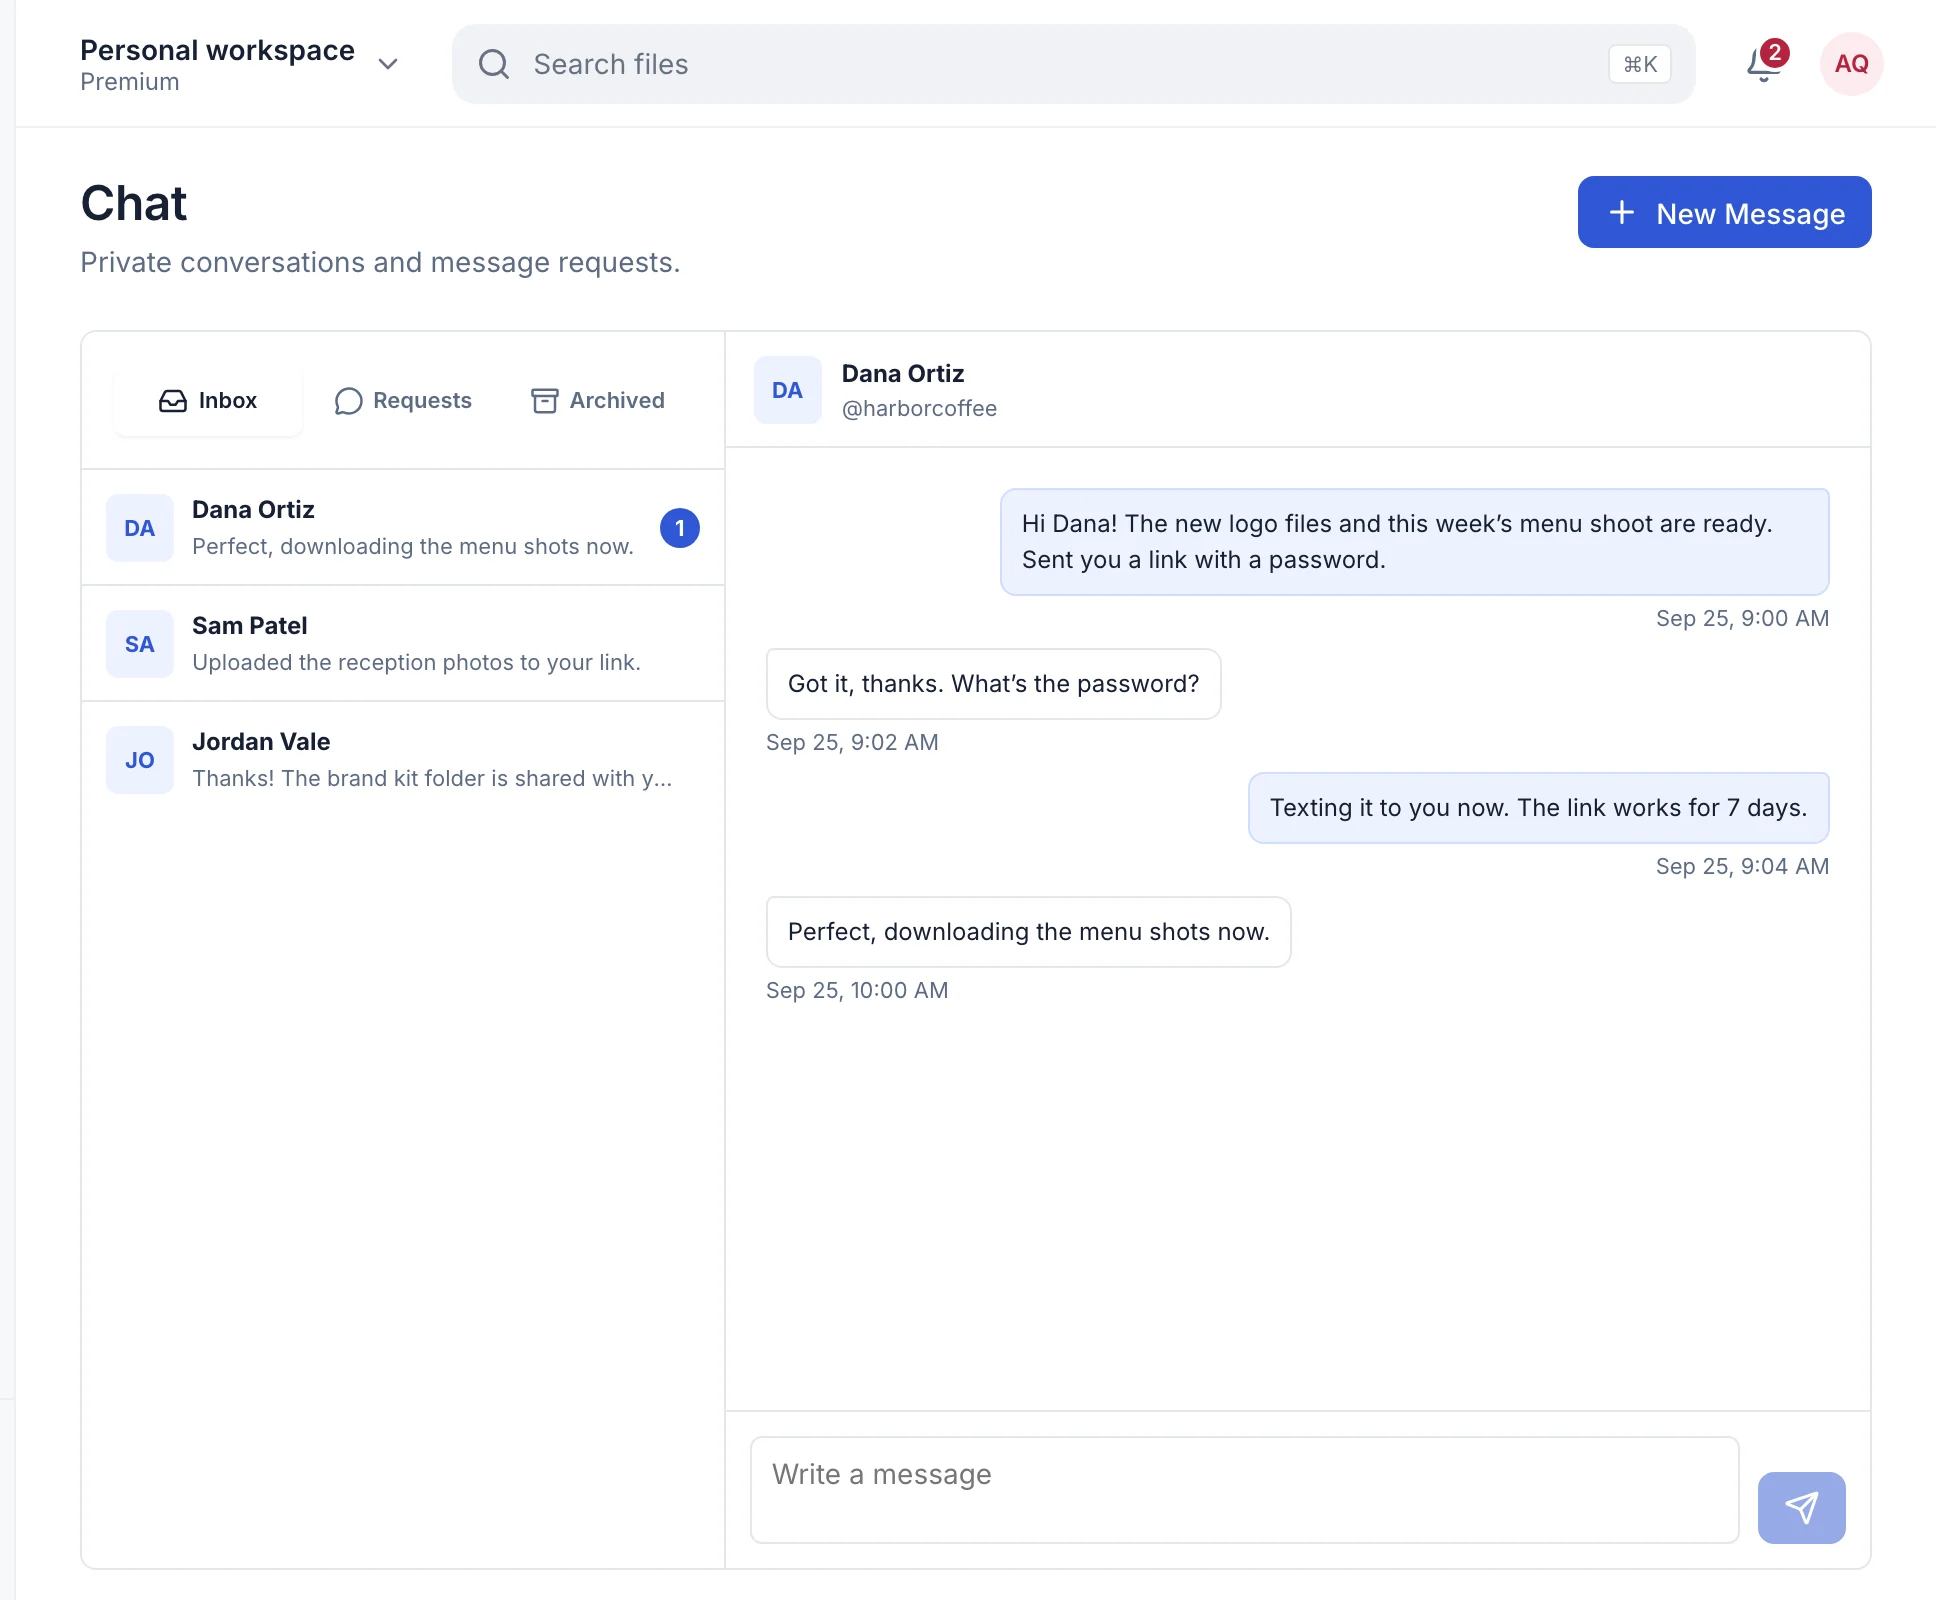
Task: Click the search magnifier icon
Action: [494, 64]
